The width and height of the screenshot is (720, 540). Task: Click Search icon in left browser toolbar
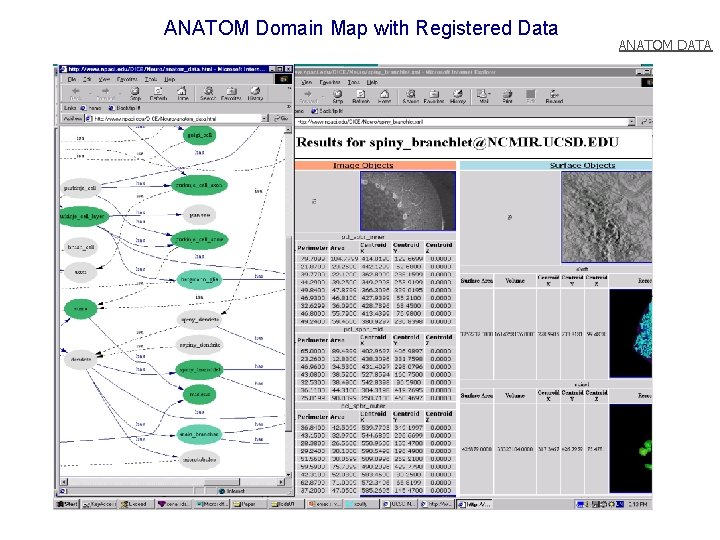[208, 93]
